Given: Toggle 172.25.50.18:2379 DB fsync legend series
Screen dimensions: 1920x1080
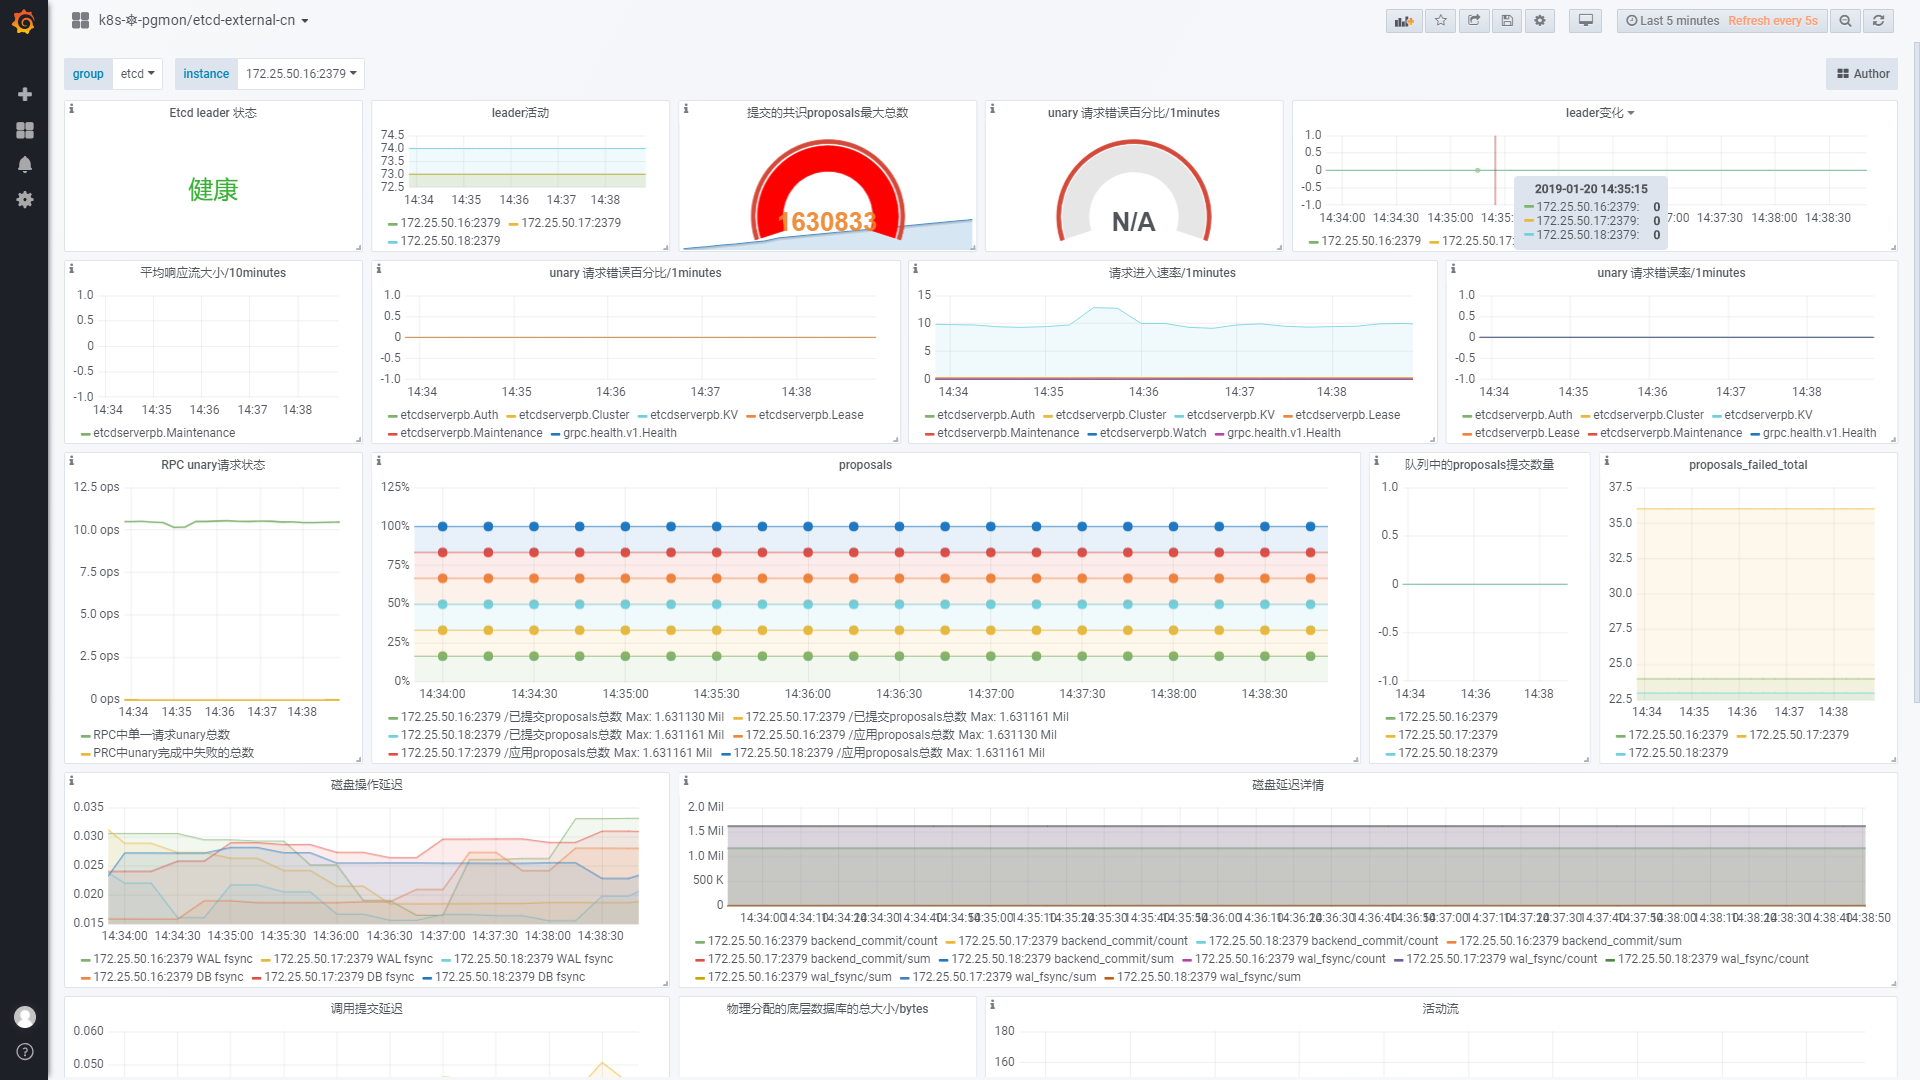Looking at the screenshot, I should [509, 977].
